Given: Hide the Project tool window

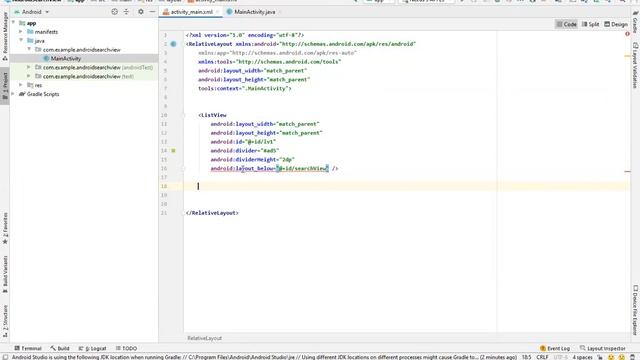Looking at the screenshot, I should tap(152, 12).
